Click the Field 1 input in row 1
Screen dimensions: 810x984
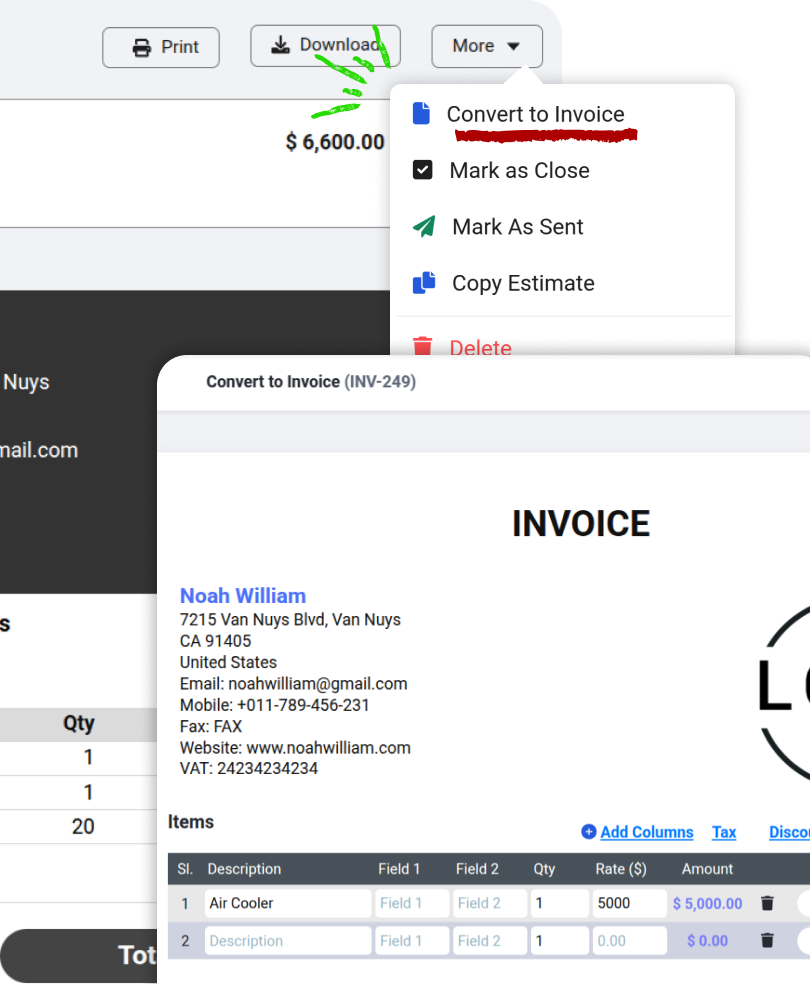click(x=412, y=903)
